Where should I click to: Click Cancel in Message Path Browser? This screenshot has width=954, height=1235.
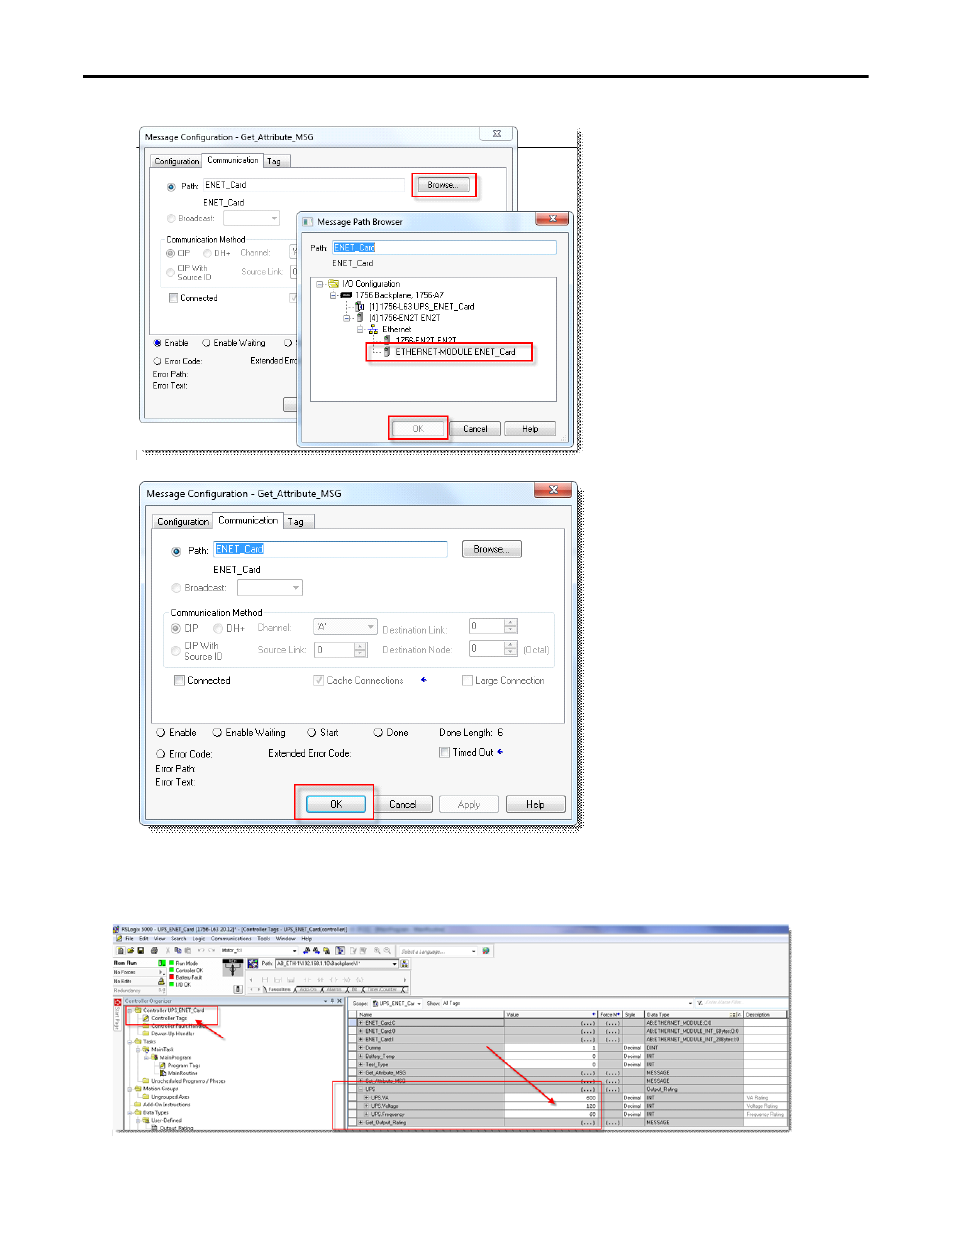tap(475, 428)
